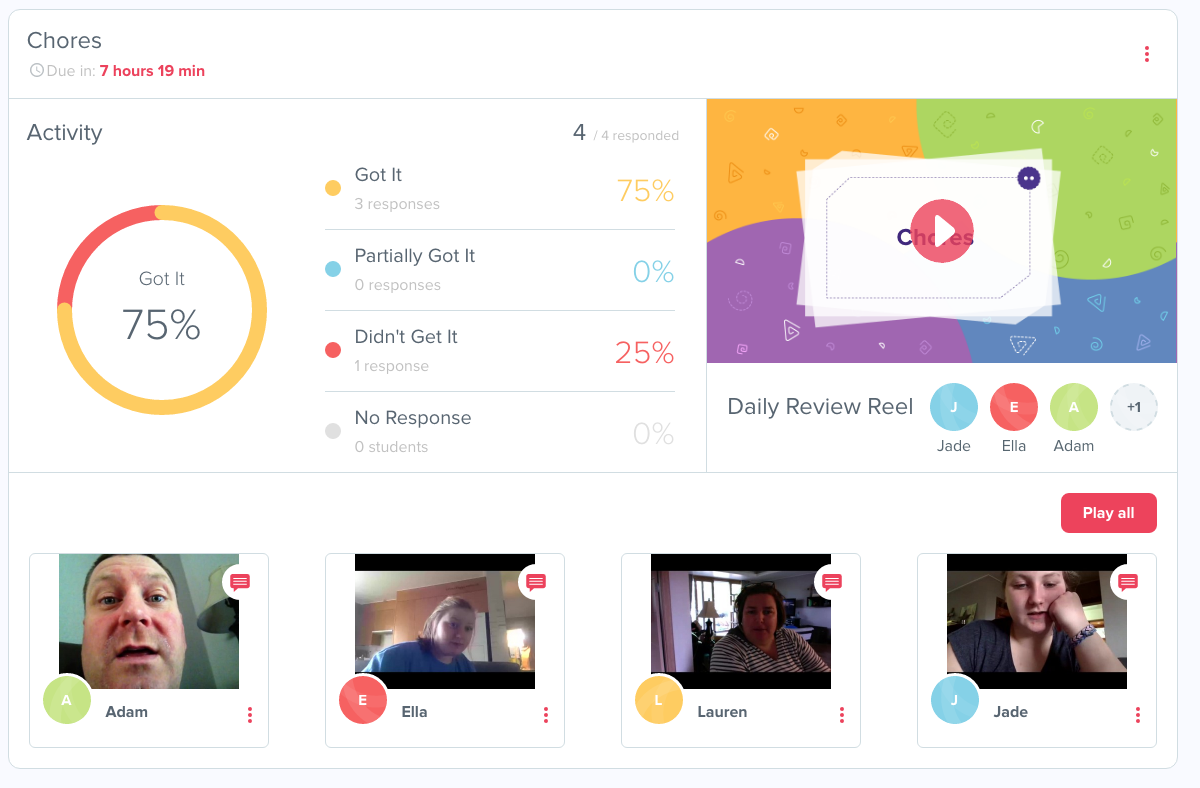Image resolution: width=1200 pixels, height=788 pixels.
Task: Open the three-dot menu on Adam's card
Action: click(250, 714)
